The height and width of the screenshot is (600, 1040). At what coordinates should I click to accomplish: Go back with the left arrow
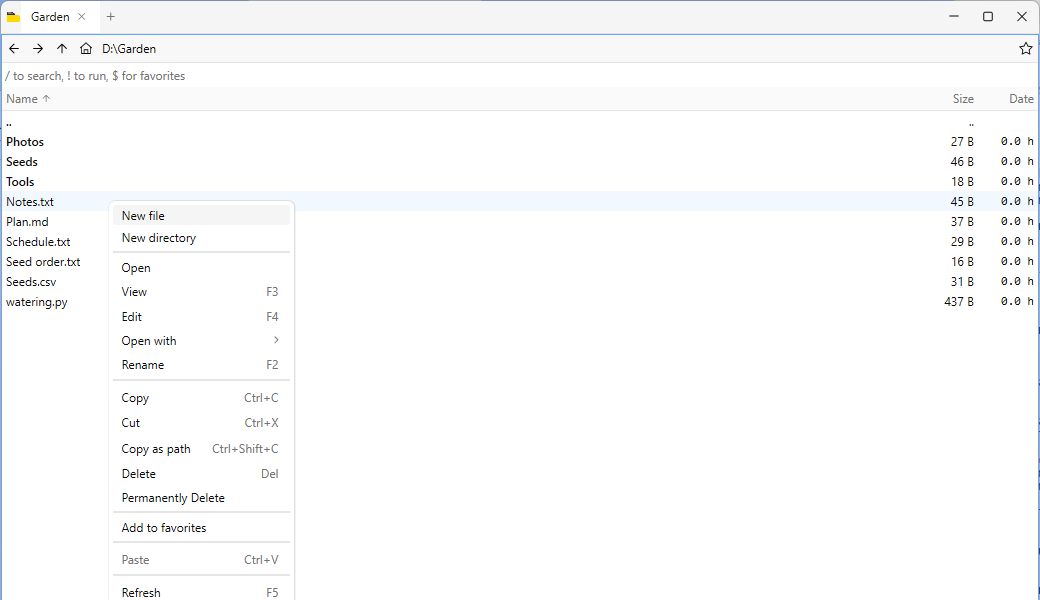pyautogui.click(x=14, y=48)
